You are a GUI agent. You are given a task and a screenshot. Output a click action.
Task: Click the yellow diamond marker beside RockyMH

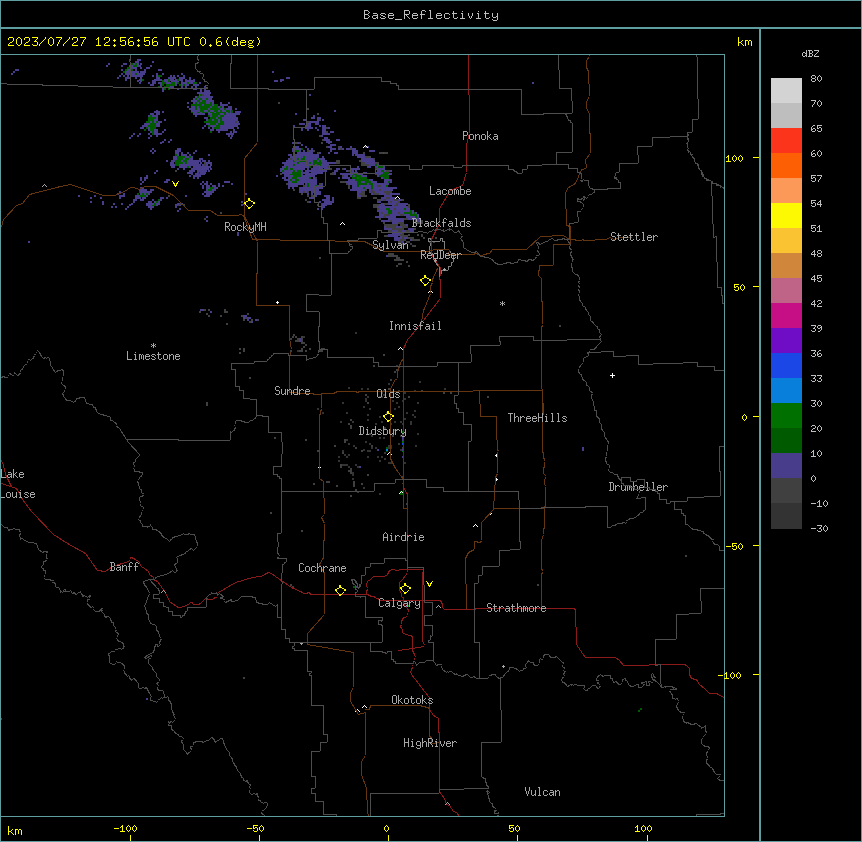tap(250, 204)
